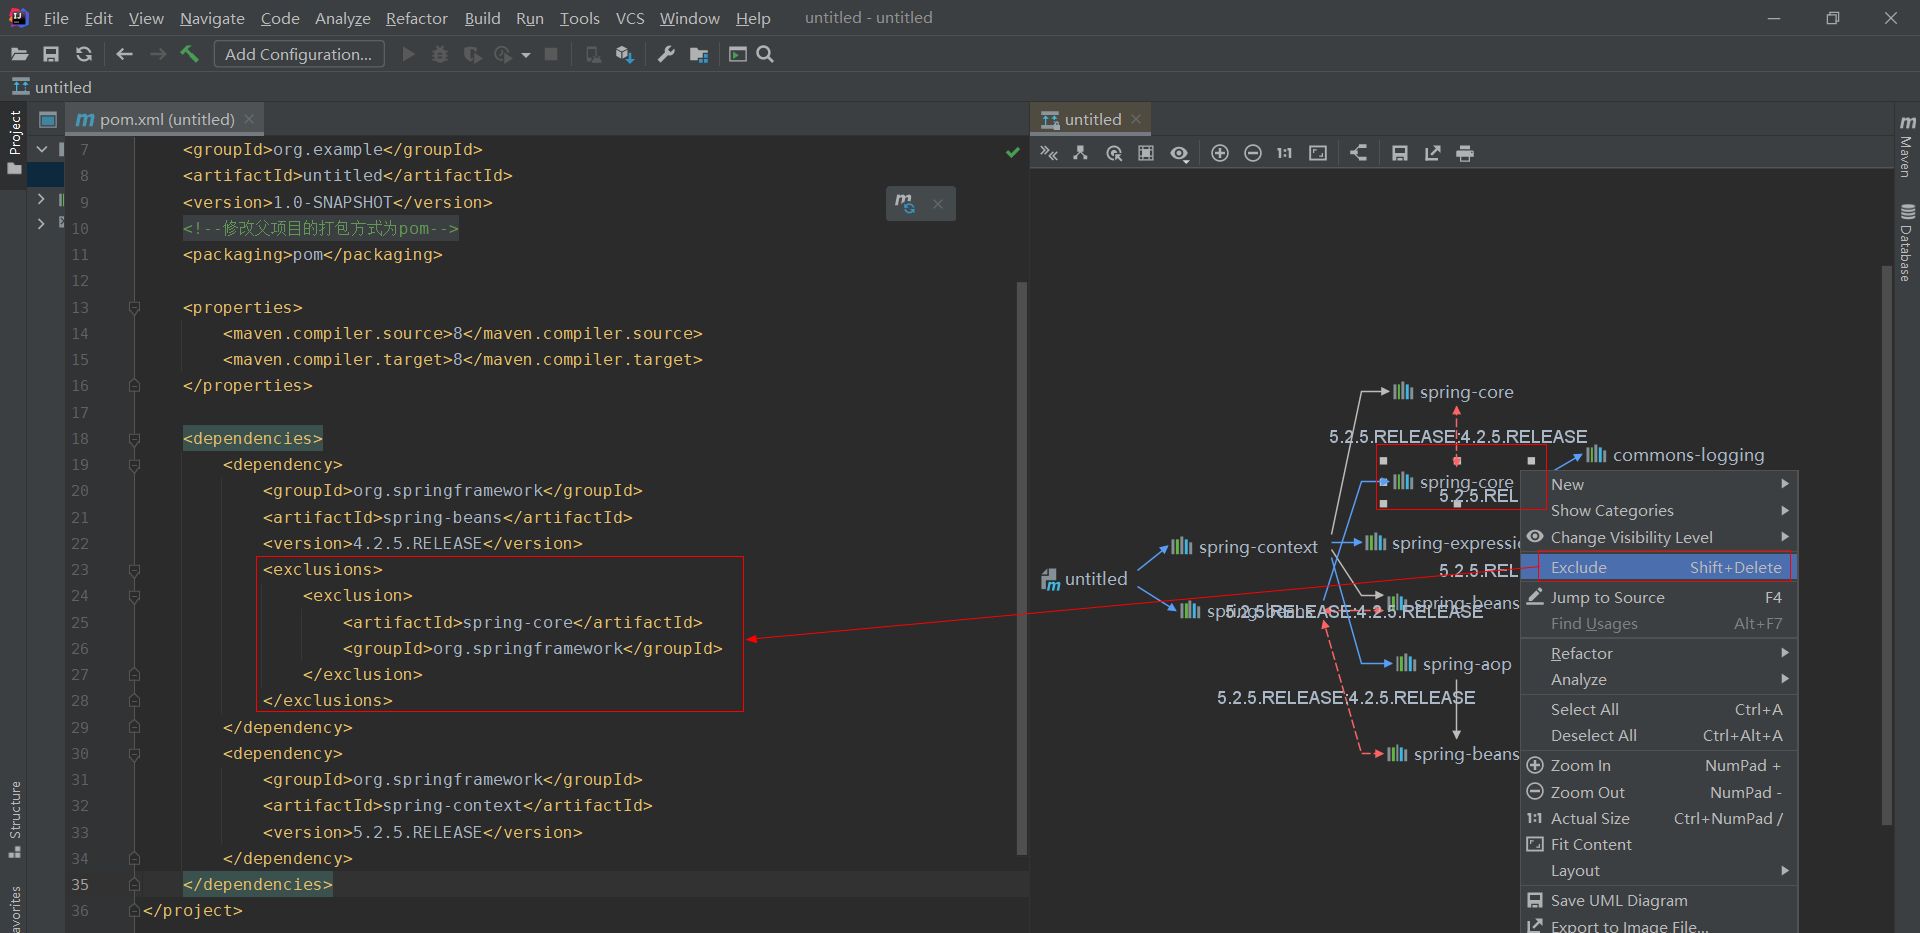Collapse the dependency fold at line 19

[x=134, y=464]
